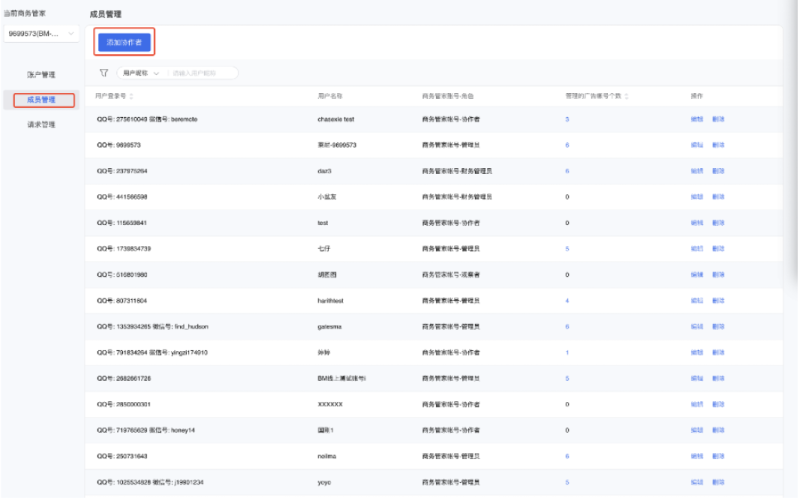Viewport: 800px width, 501px height.
Task: Delete the member named galesma
Action: coord(718,327)
